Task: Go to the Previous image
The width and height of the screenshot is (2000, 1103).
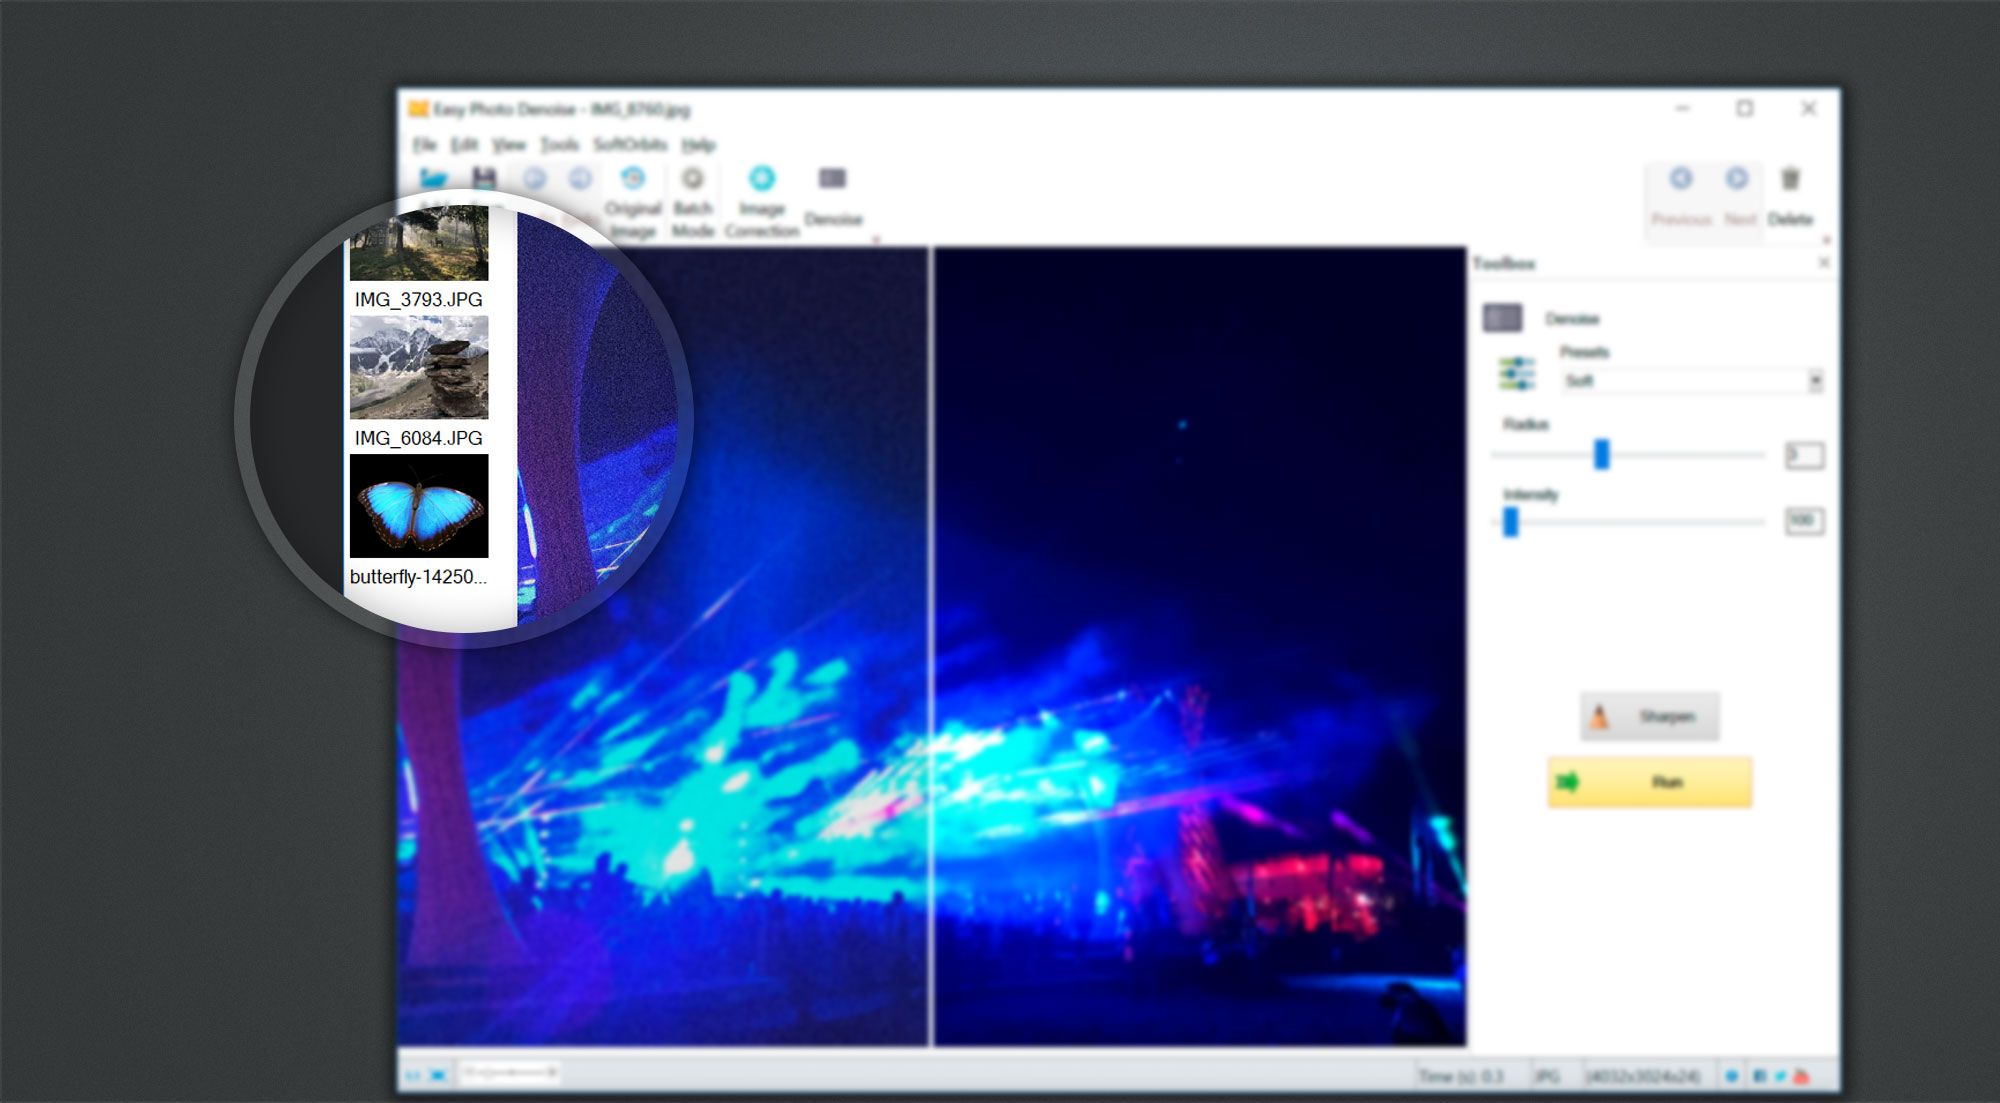Action: 1681,198
